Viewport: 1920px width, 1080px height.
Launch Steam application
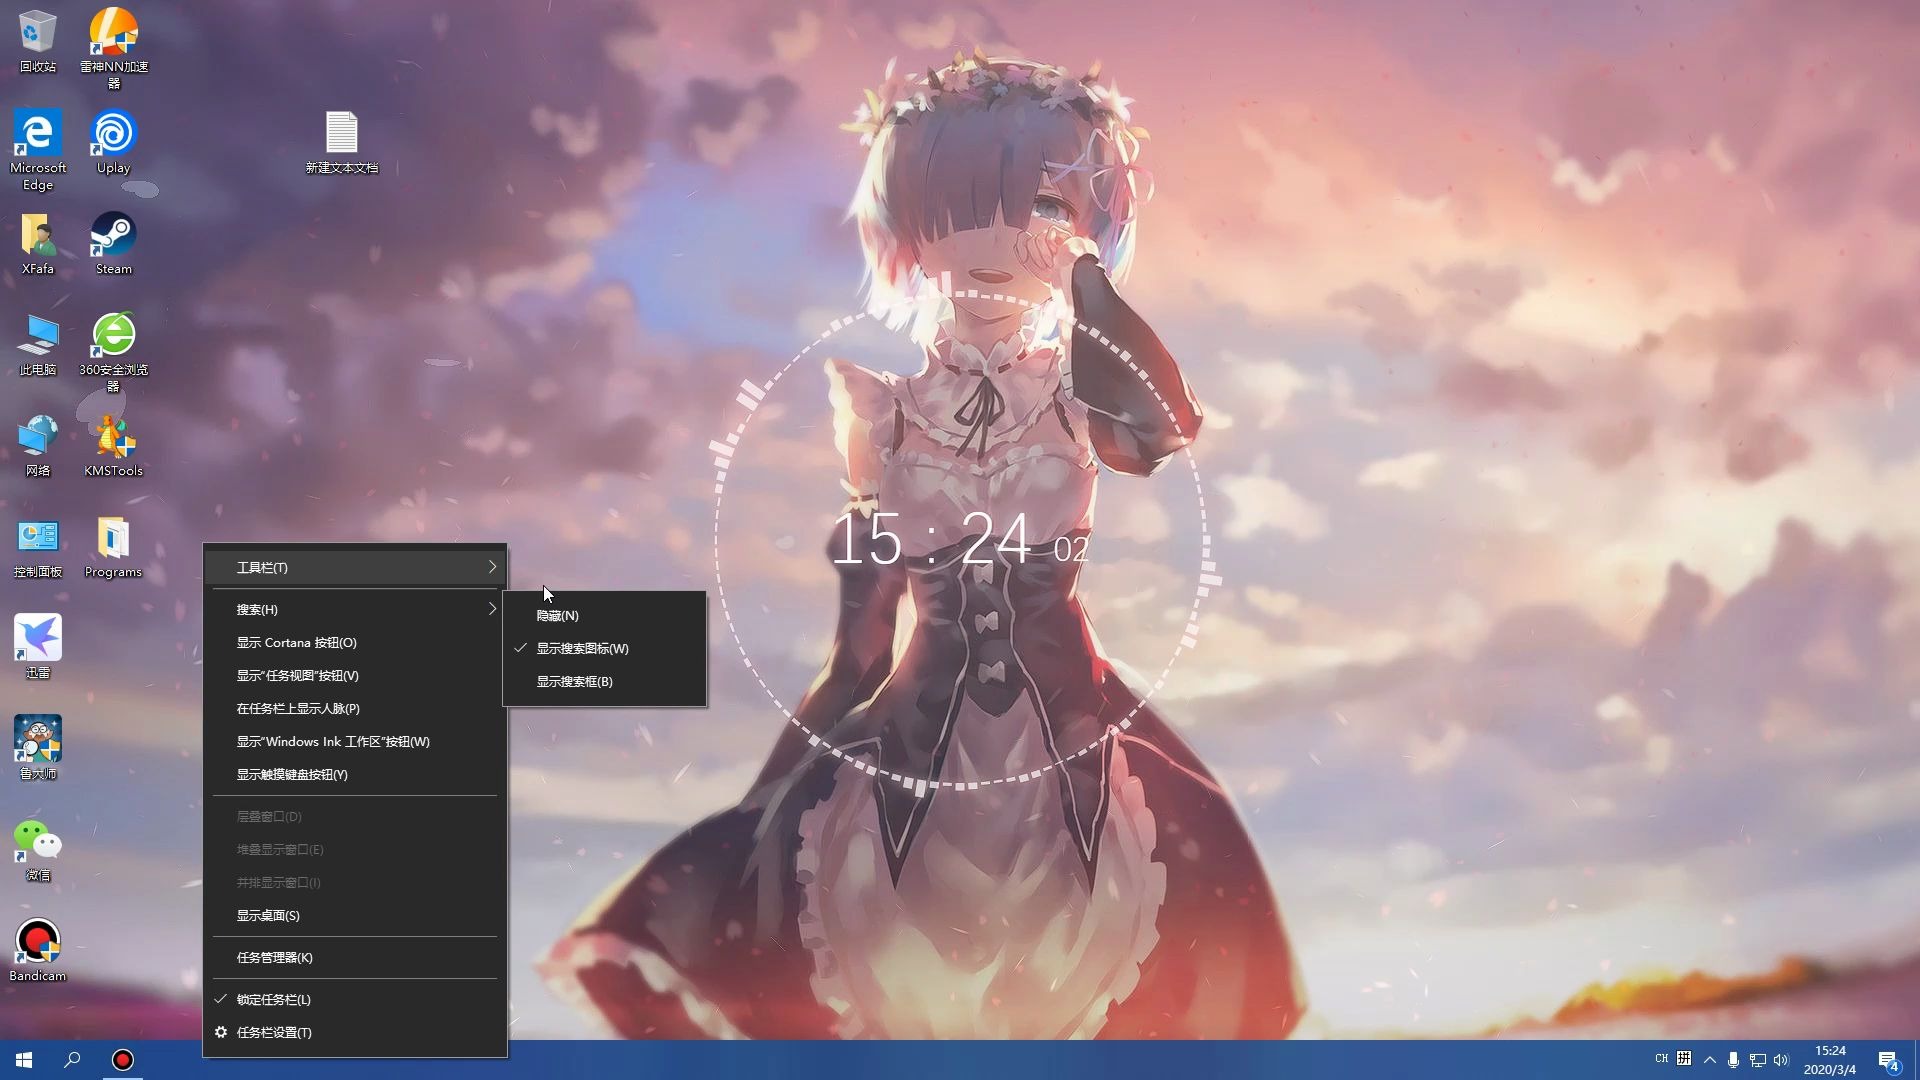pos(113,240)
